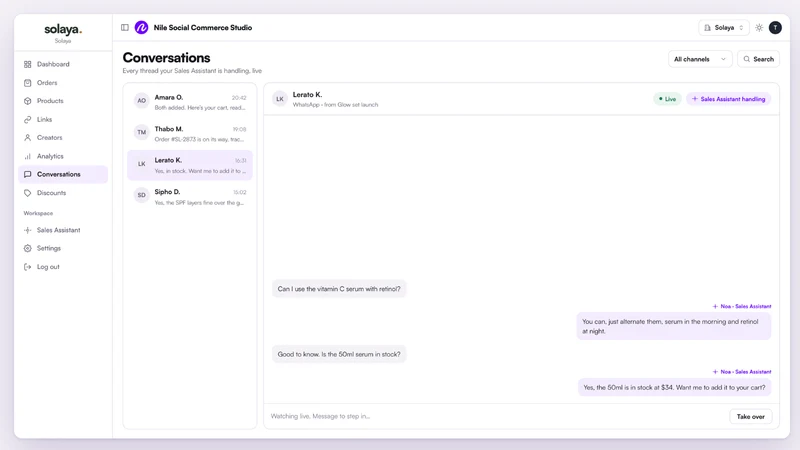Click LK avatar in the chat header
This screenshot has width=800, height=450.
click(280, 99)
